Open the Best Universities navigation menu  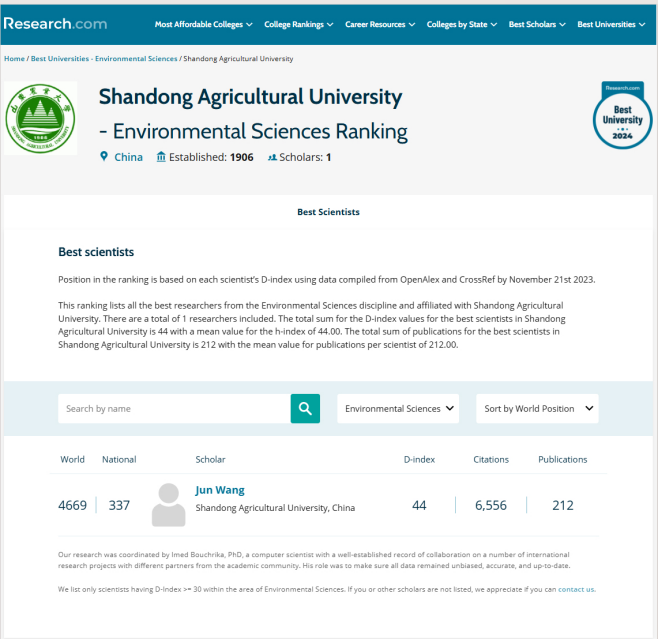click(x=611, y=24)
